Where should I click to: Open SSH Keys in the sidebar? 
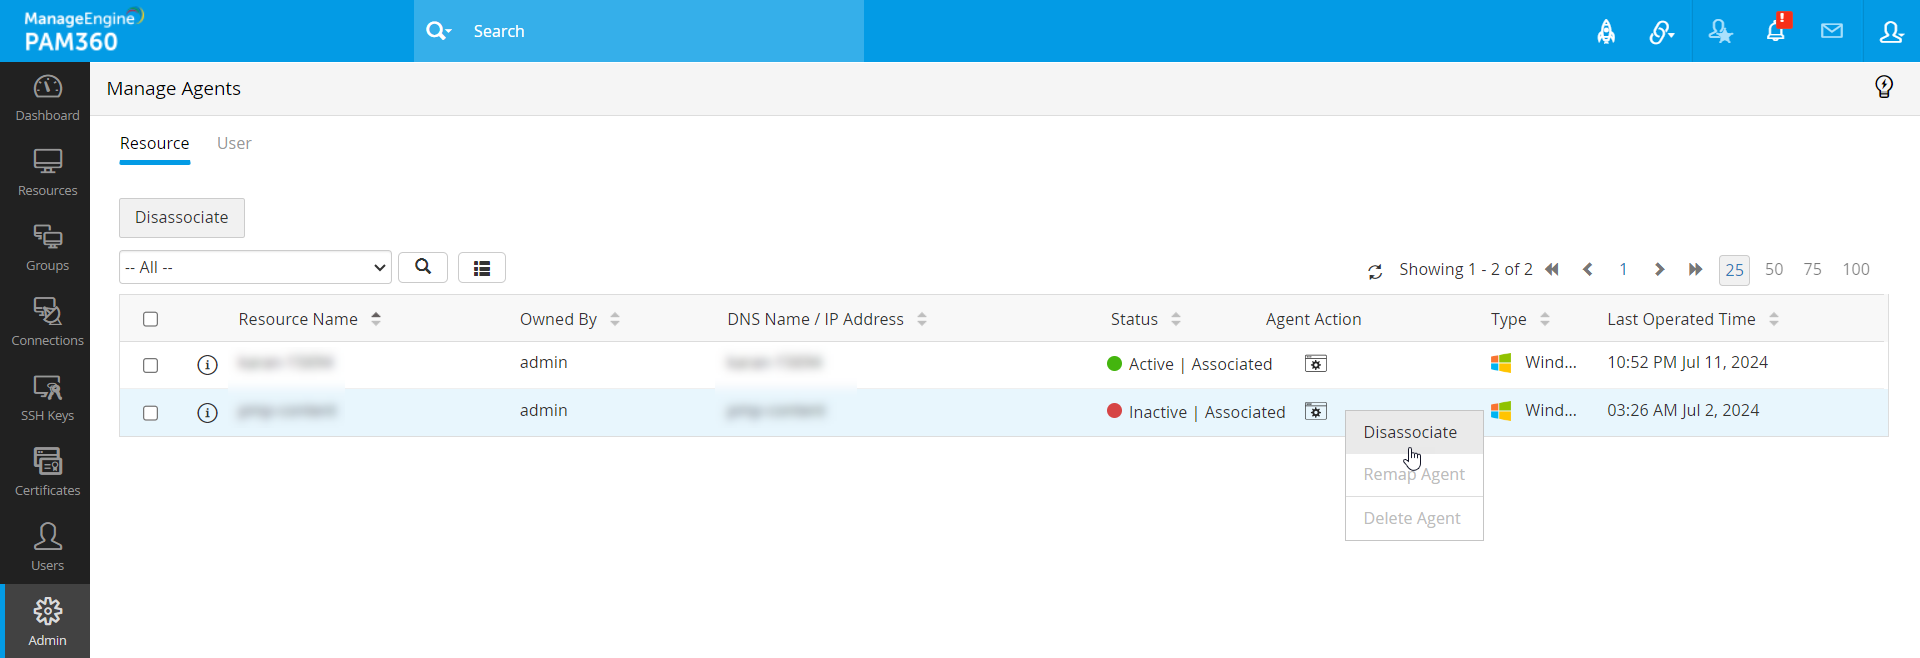coord(47,399)
